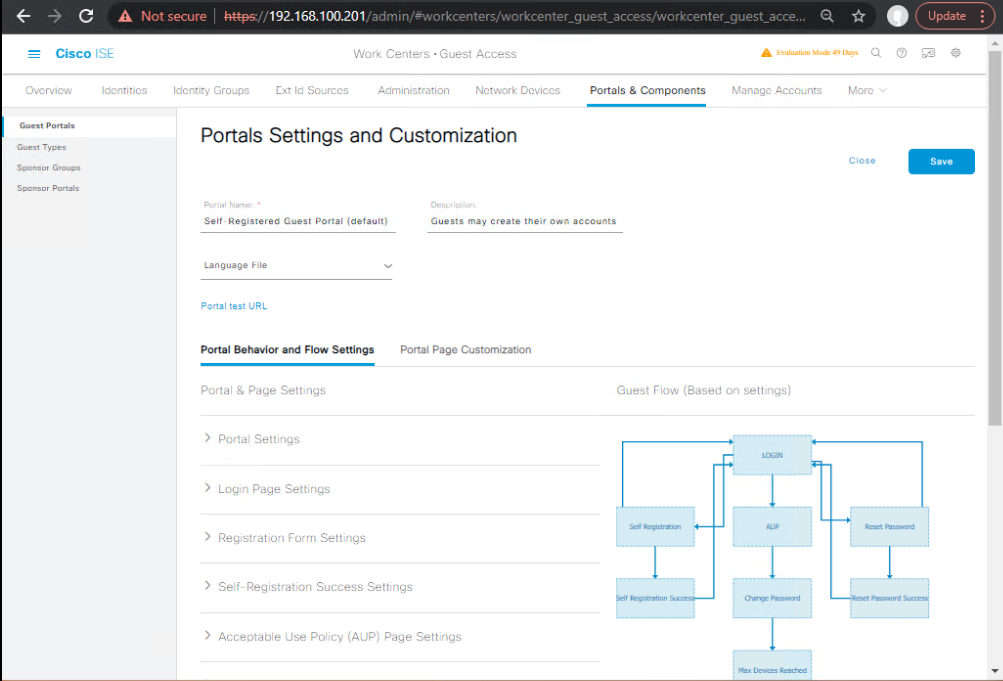
Task: Open Guest Types in the sidebar
Action: pyautogui.click(x=42, y=147)
